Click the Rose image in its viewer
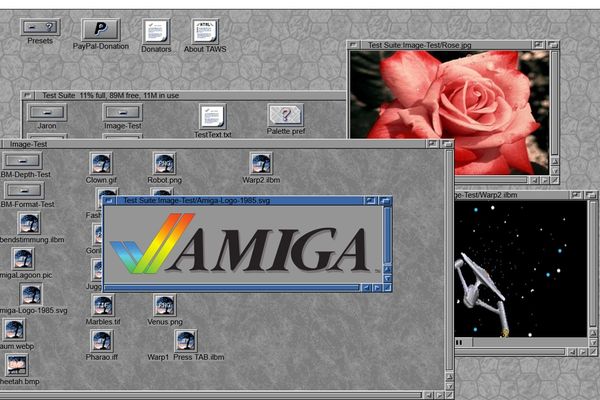Image resolution: width=600 pixels, height=400 pixels. point(450,113)
